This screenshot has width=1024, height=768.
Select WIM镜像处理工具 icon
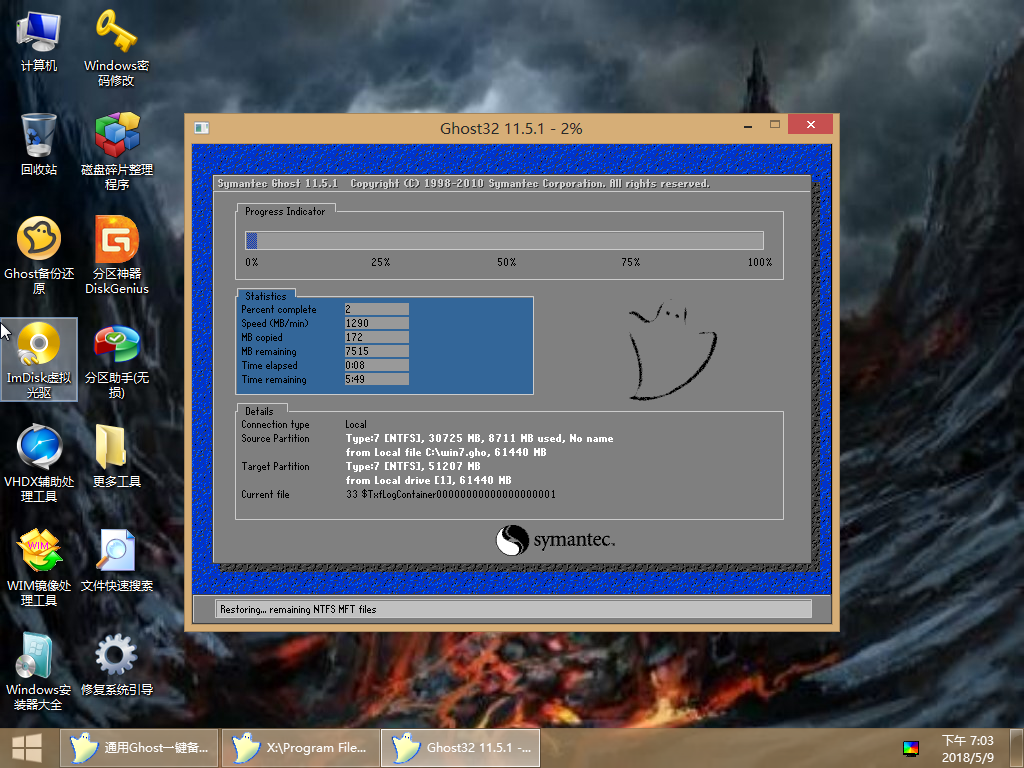39,567
